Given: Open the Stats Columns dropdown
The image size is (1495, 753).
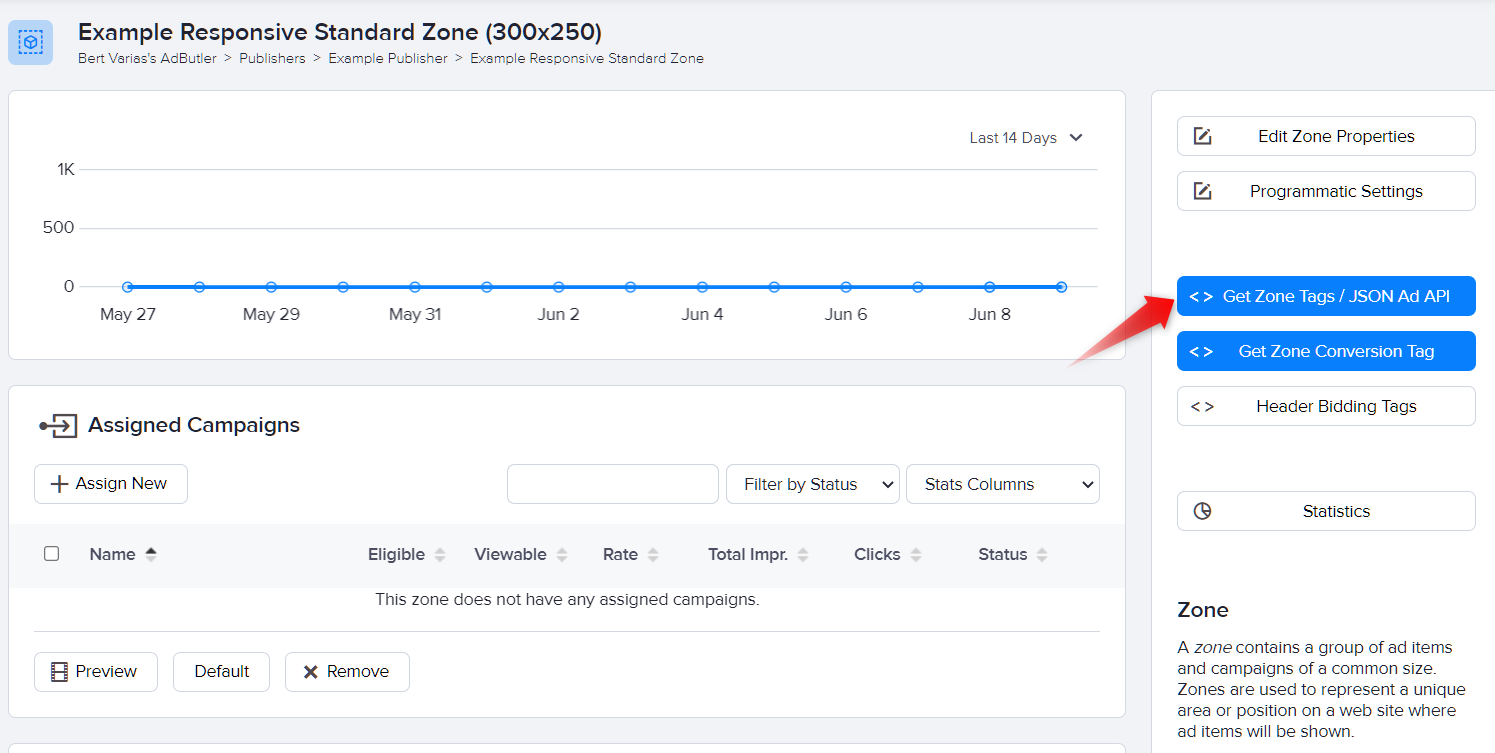Looking at the screenshot, I should 1003,484.
